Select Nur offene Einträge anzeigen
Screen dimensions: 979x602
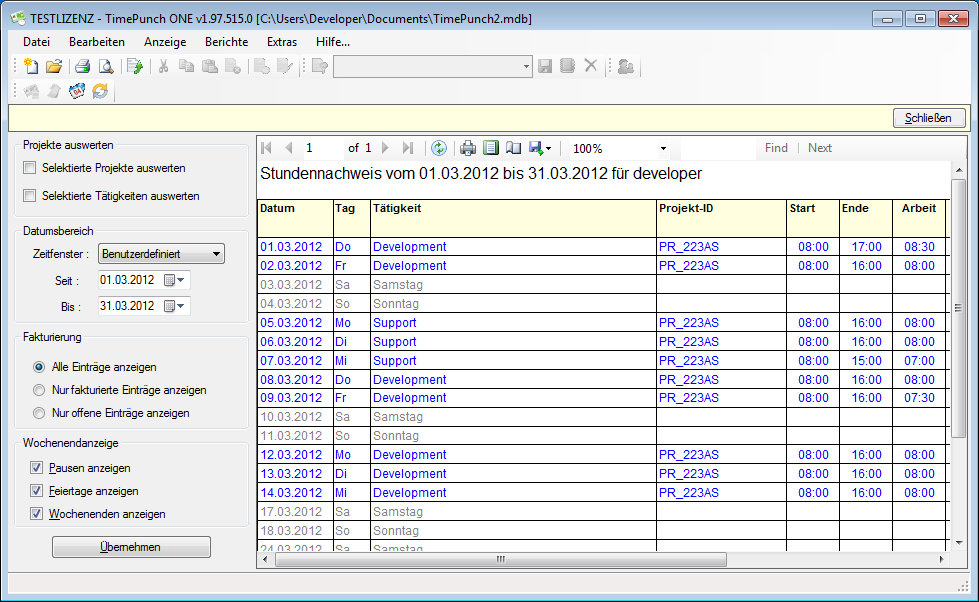39,413
